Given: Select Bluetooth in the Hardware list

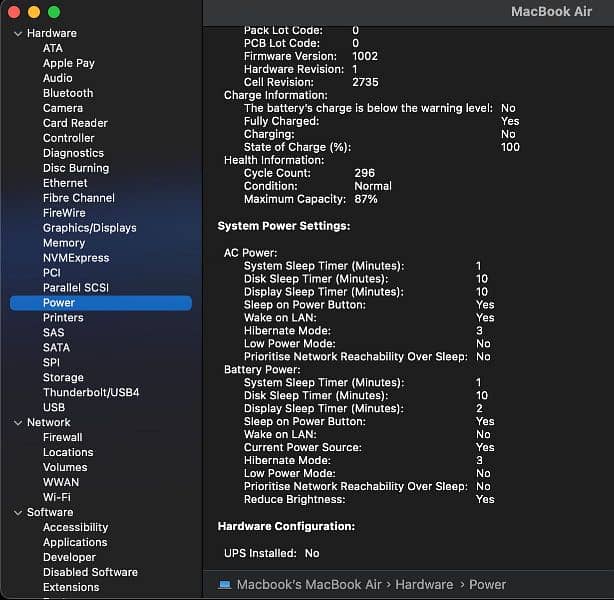Looking at the screenshot, I should [68, 93].
